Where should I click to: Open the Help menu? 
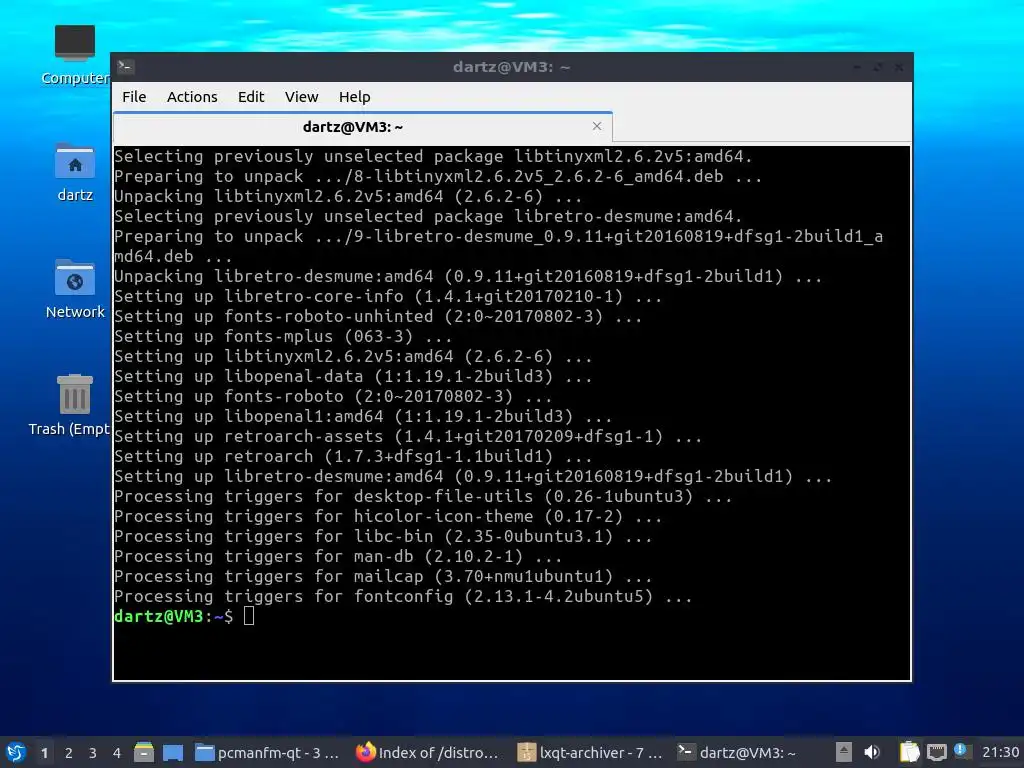(355, 97)
